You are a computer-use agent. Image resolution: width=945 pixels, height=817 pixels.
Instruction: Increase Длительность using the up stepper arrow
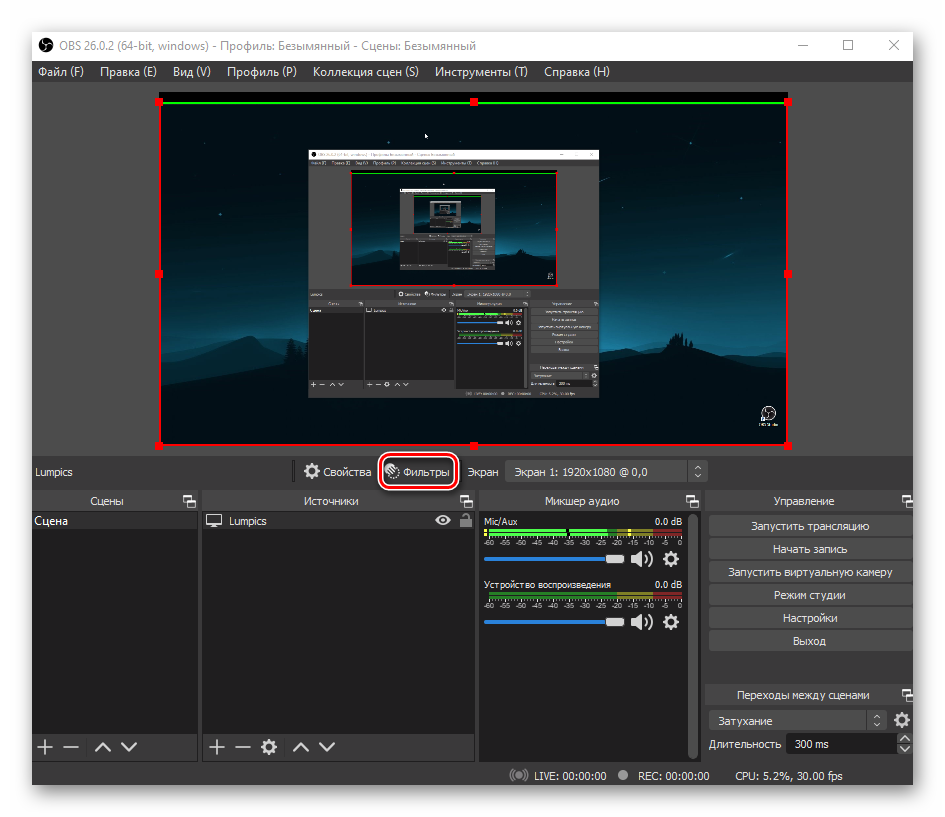click(x=904, y=739)
